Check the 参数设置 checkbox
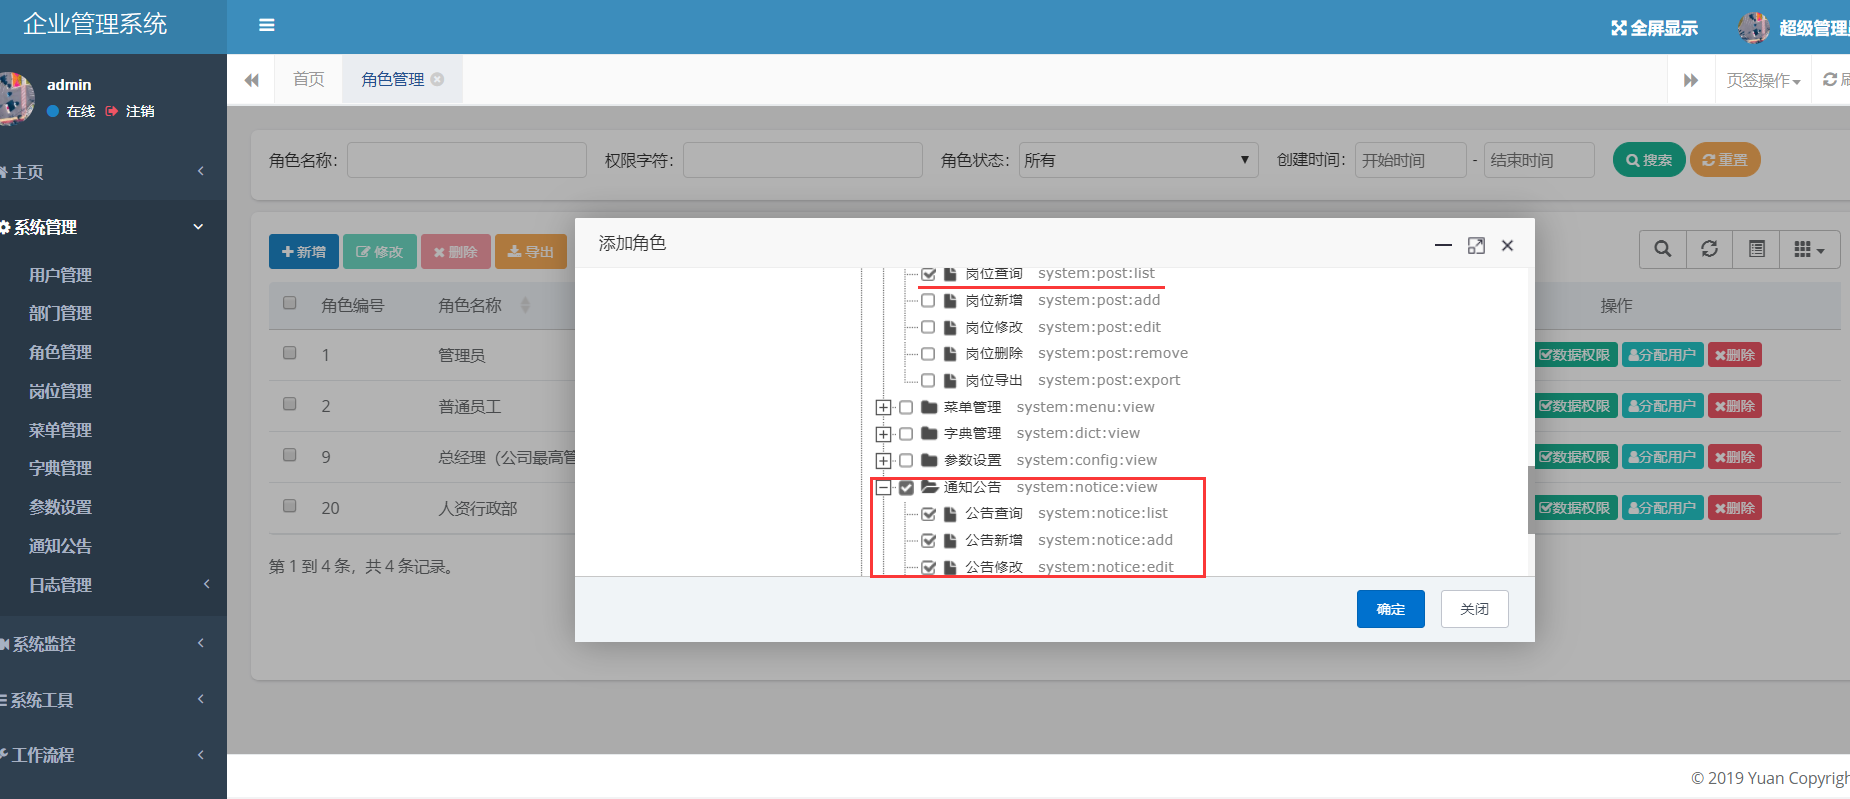Image resolution: width=1850 pixels, height=799 pixels. [x=906, y=460]
